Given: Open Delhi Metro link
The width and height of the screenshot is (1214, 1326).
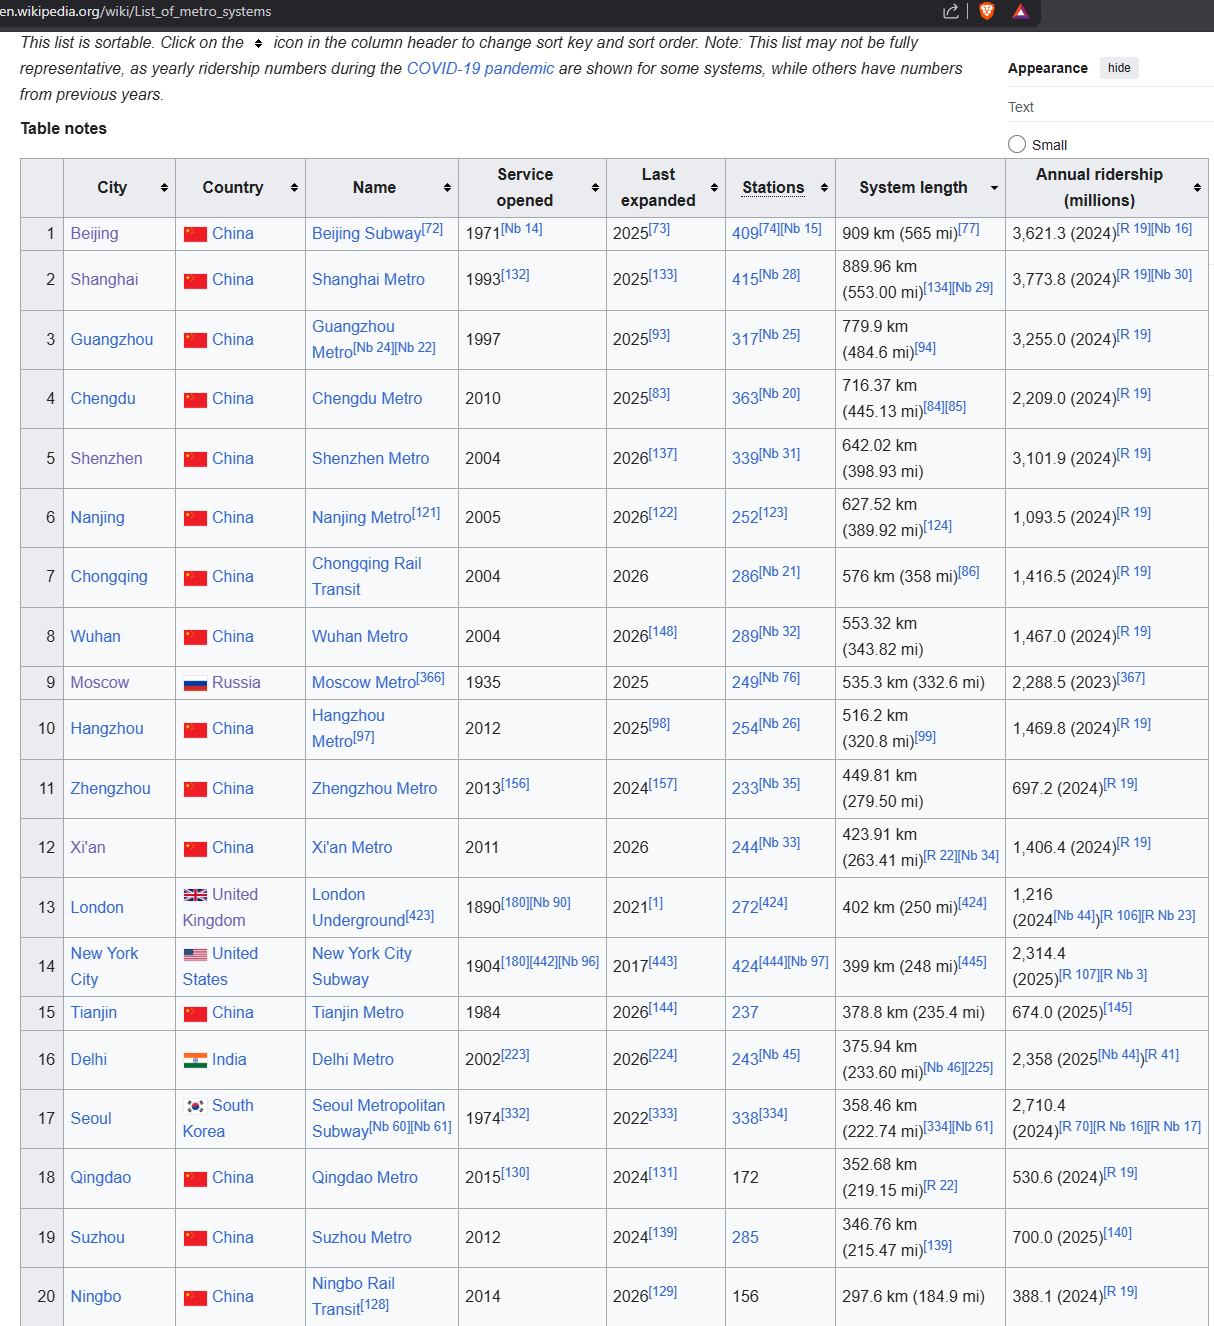Looking at the screenshot, I should (353, 1059).
